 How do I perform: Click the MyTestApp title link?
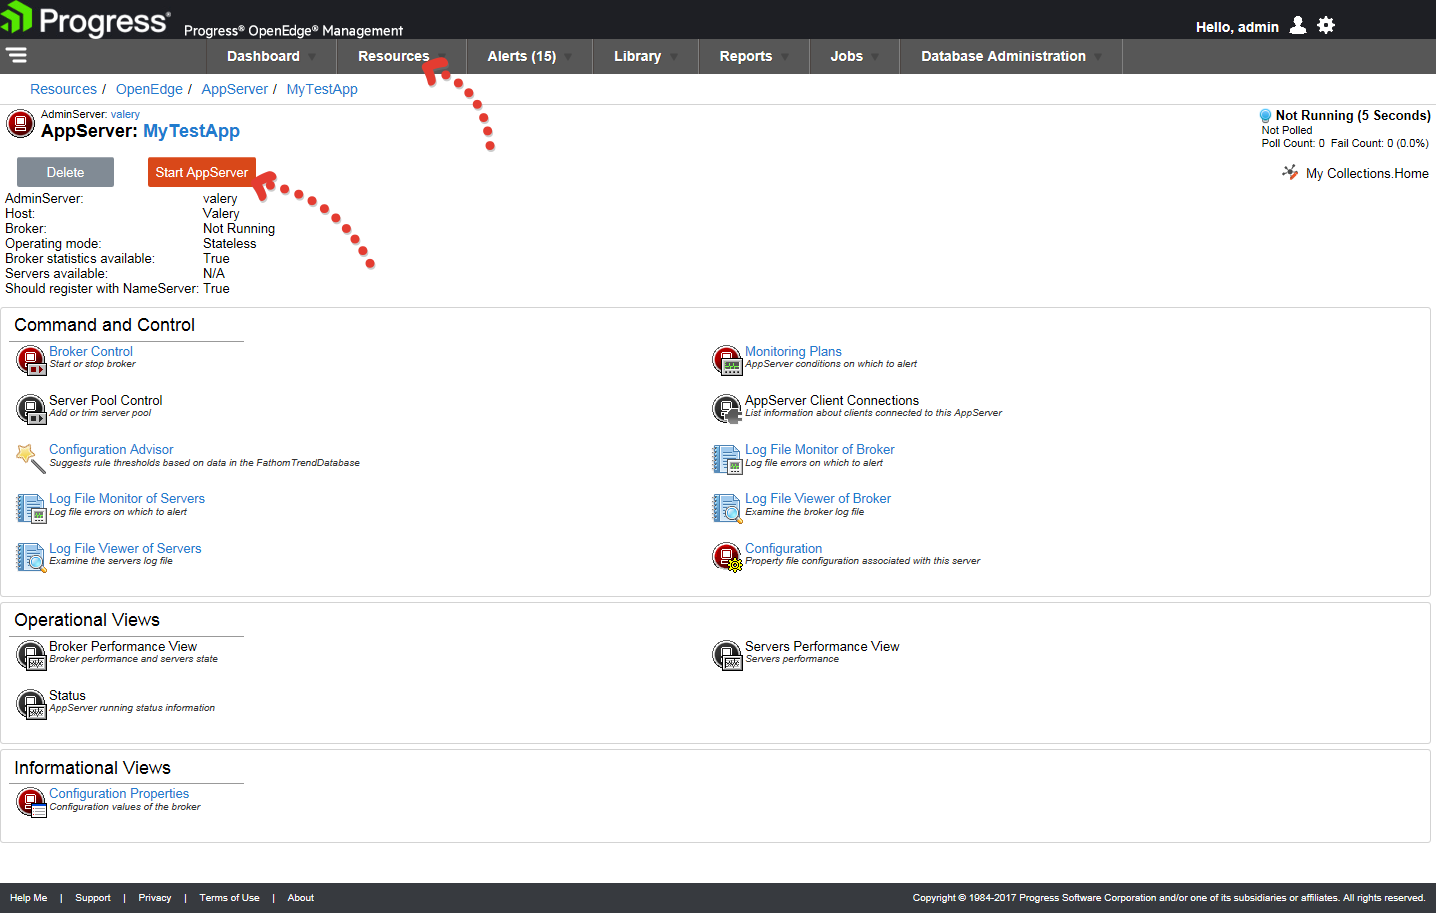click(x=191, y=131)
